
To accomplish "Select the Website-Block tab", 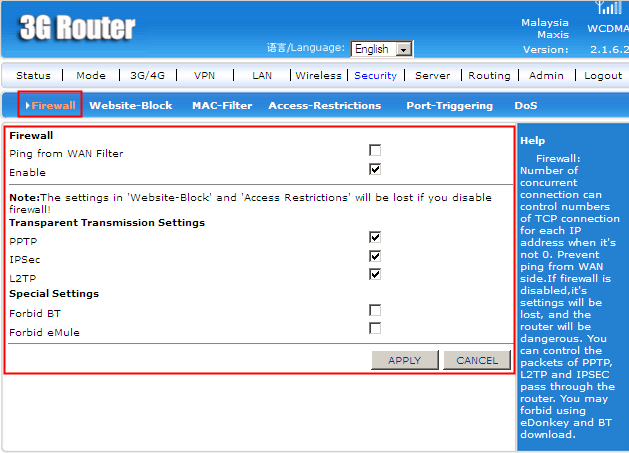I will click(x=130, y=105).
